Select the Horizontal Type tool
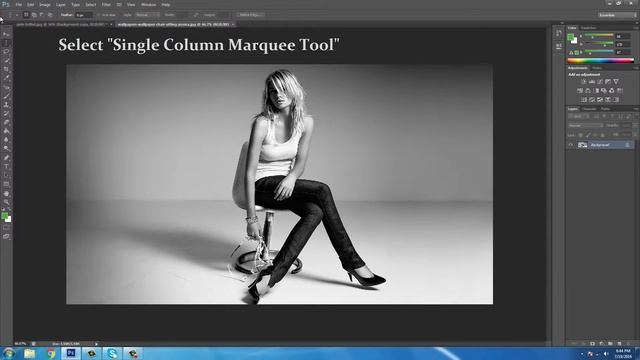 (6, 167)
